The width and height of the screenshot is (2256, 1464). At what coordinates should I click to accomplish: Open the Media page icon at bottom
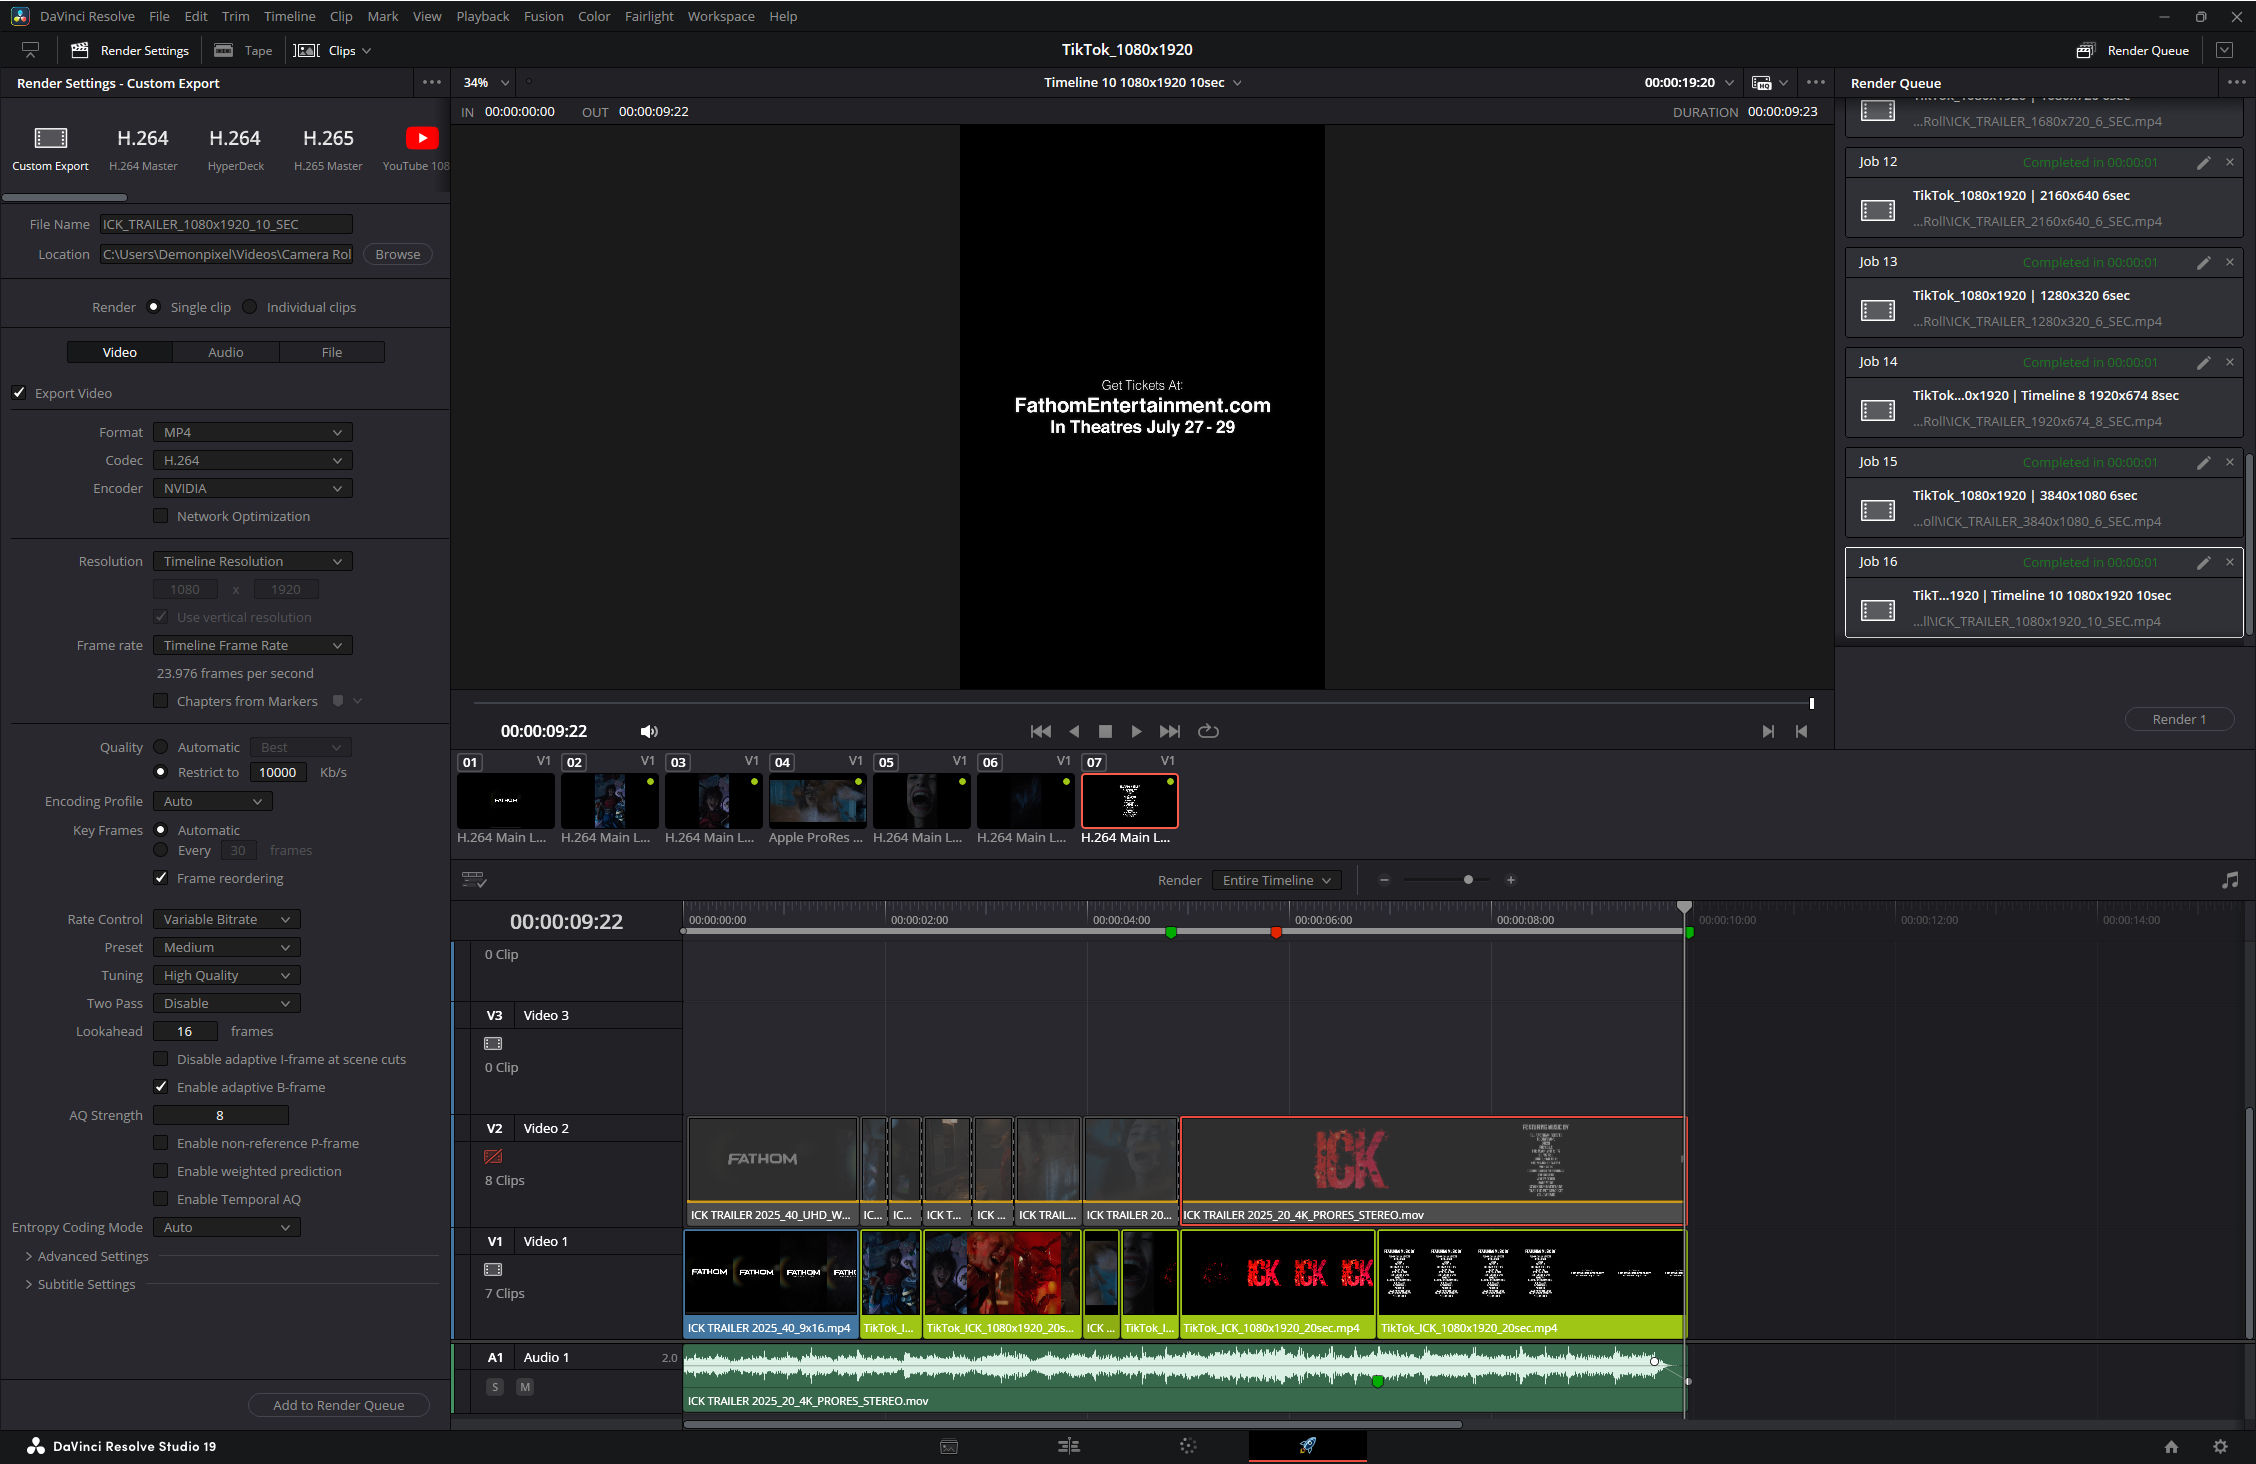(949, 1446)
